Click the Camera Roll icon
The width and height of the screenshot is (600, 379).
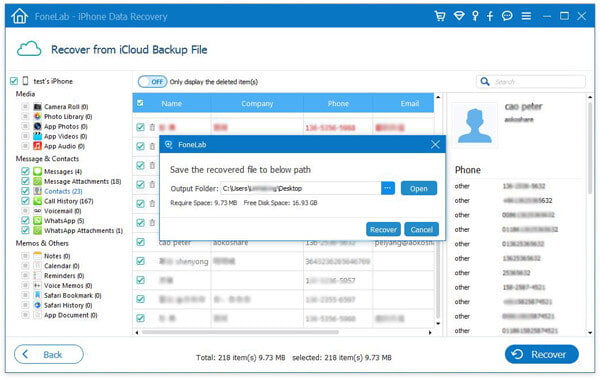[x=38, y=106]
